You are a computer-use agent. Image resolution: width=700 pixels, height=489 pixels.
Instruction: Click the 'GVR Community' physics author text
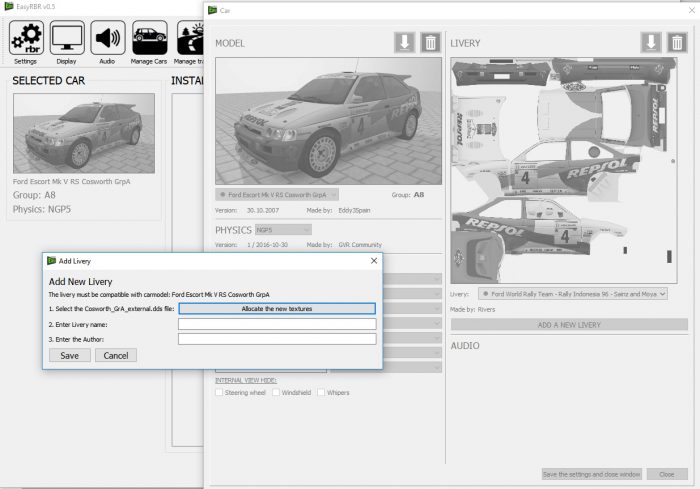pos(360,245)
